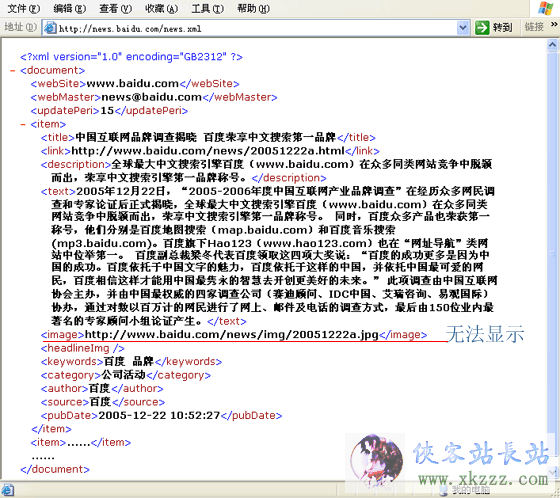Click the updatePeri value 15

point(107,111)
